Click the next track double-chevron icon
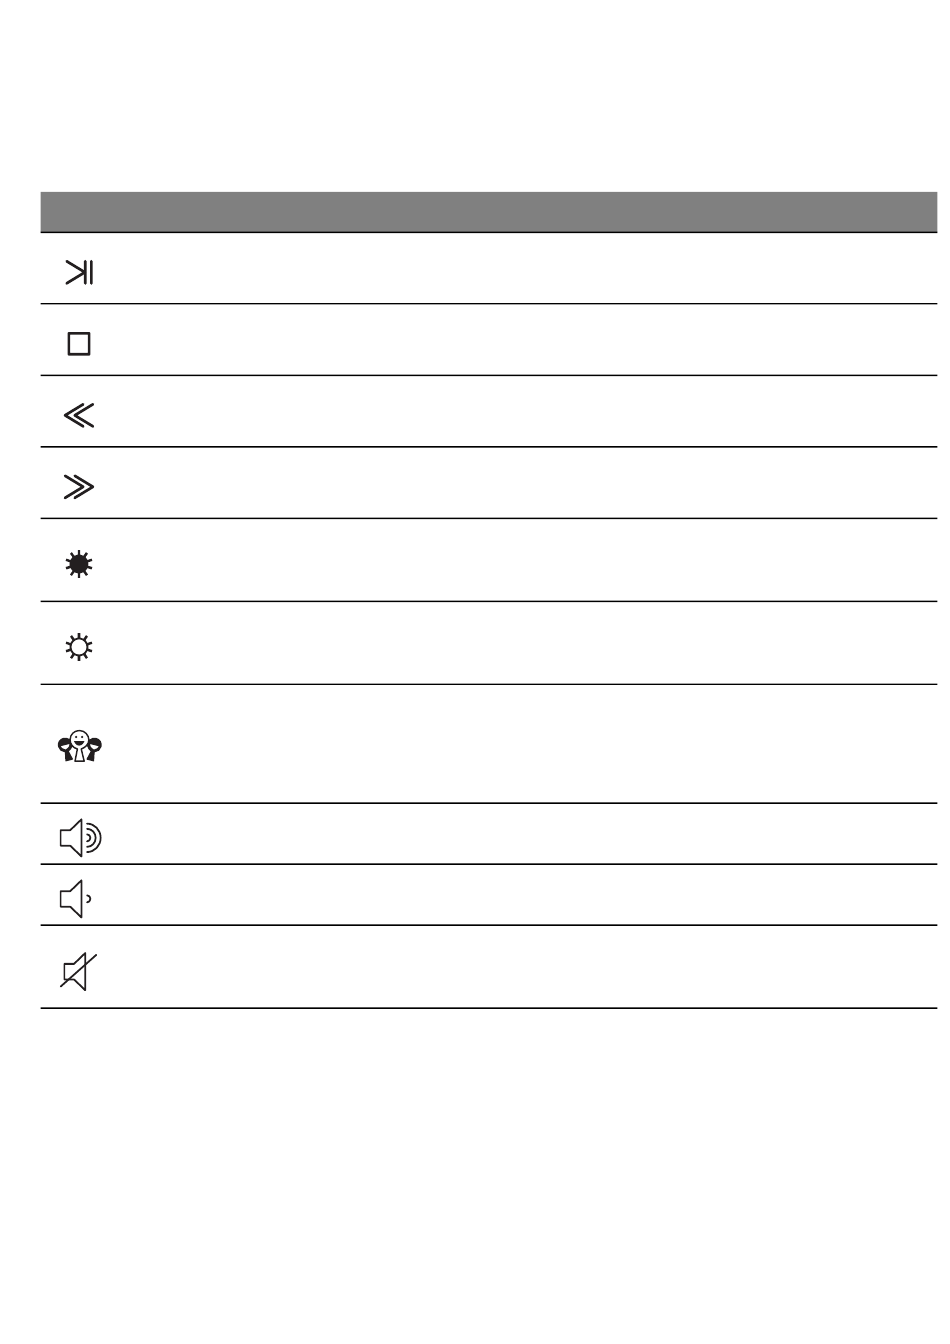 79,487
